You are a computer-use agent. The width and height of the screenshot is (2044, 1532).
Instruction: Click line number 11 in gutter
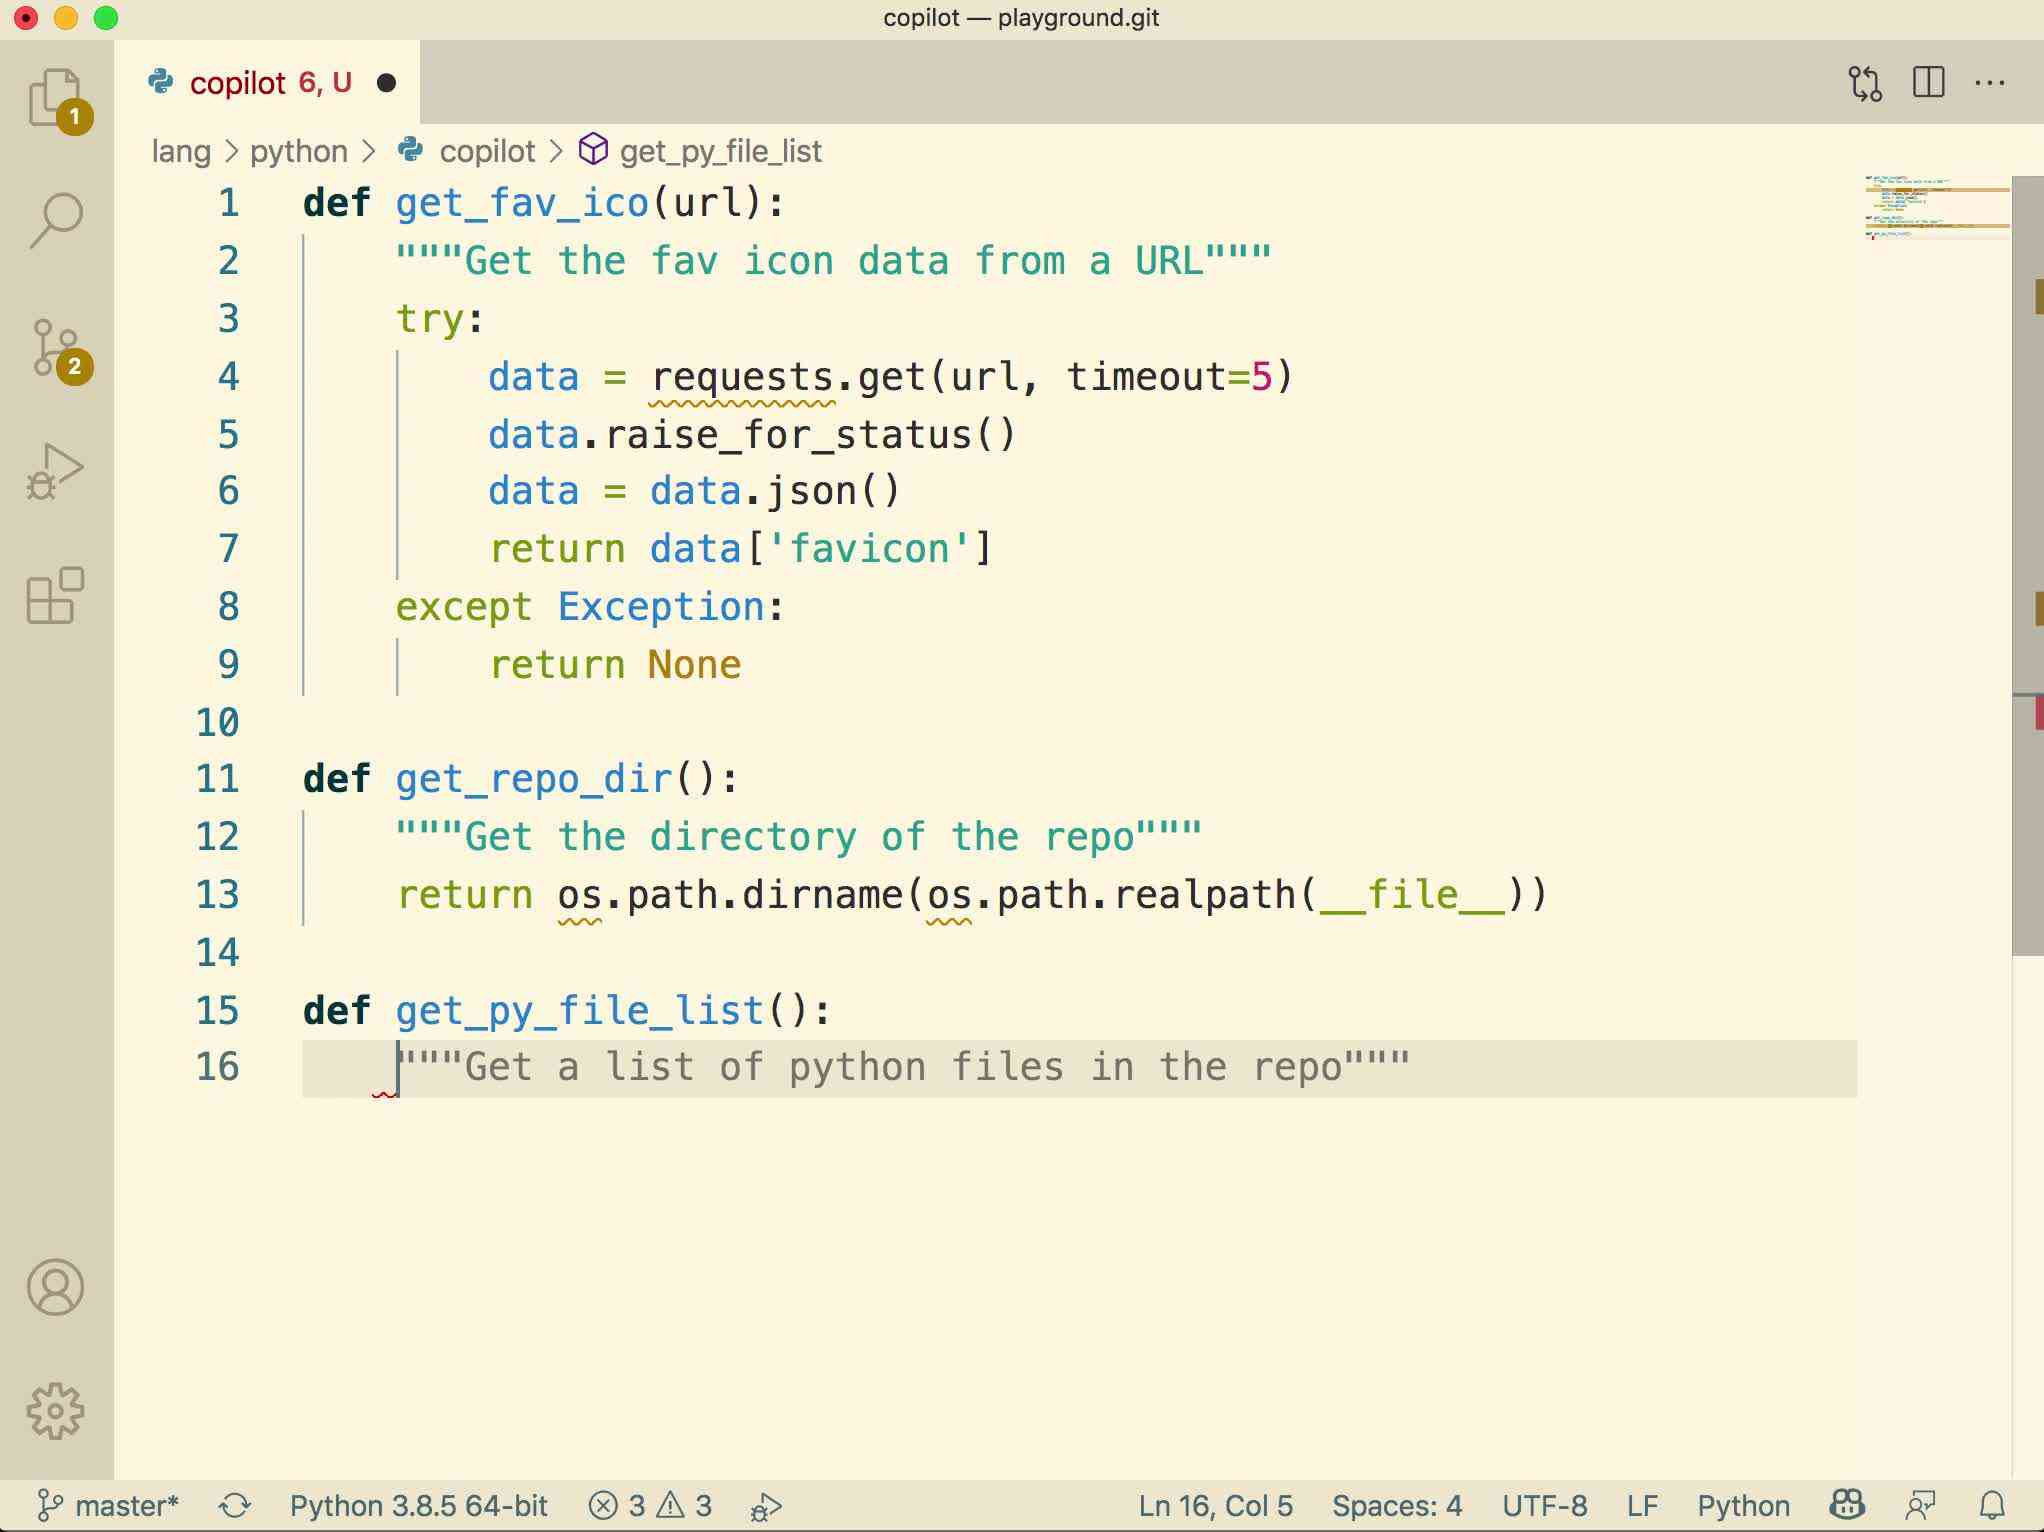point(218,779)
